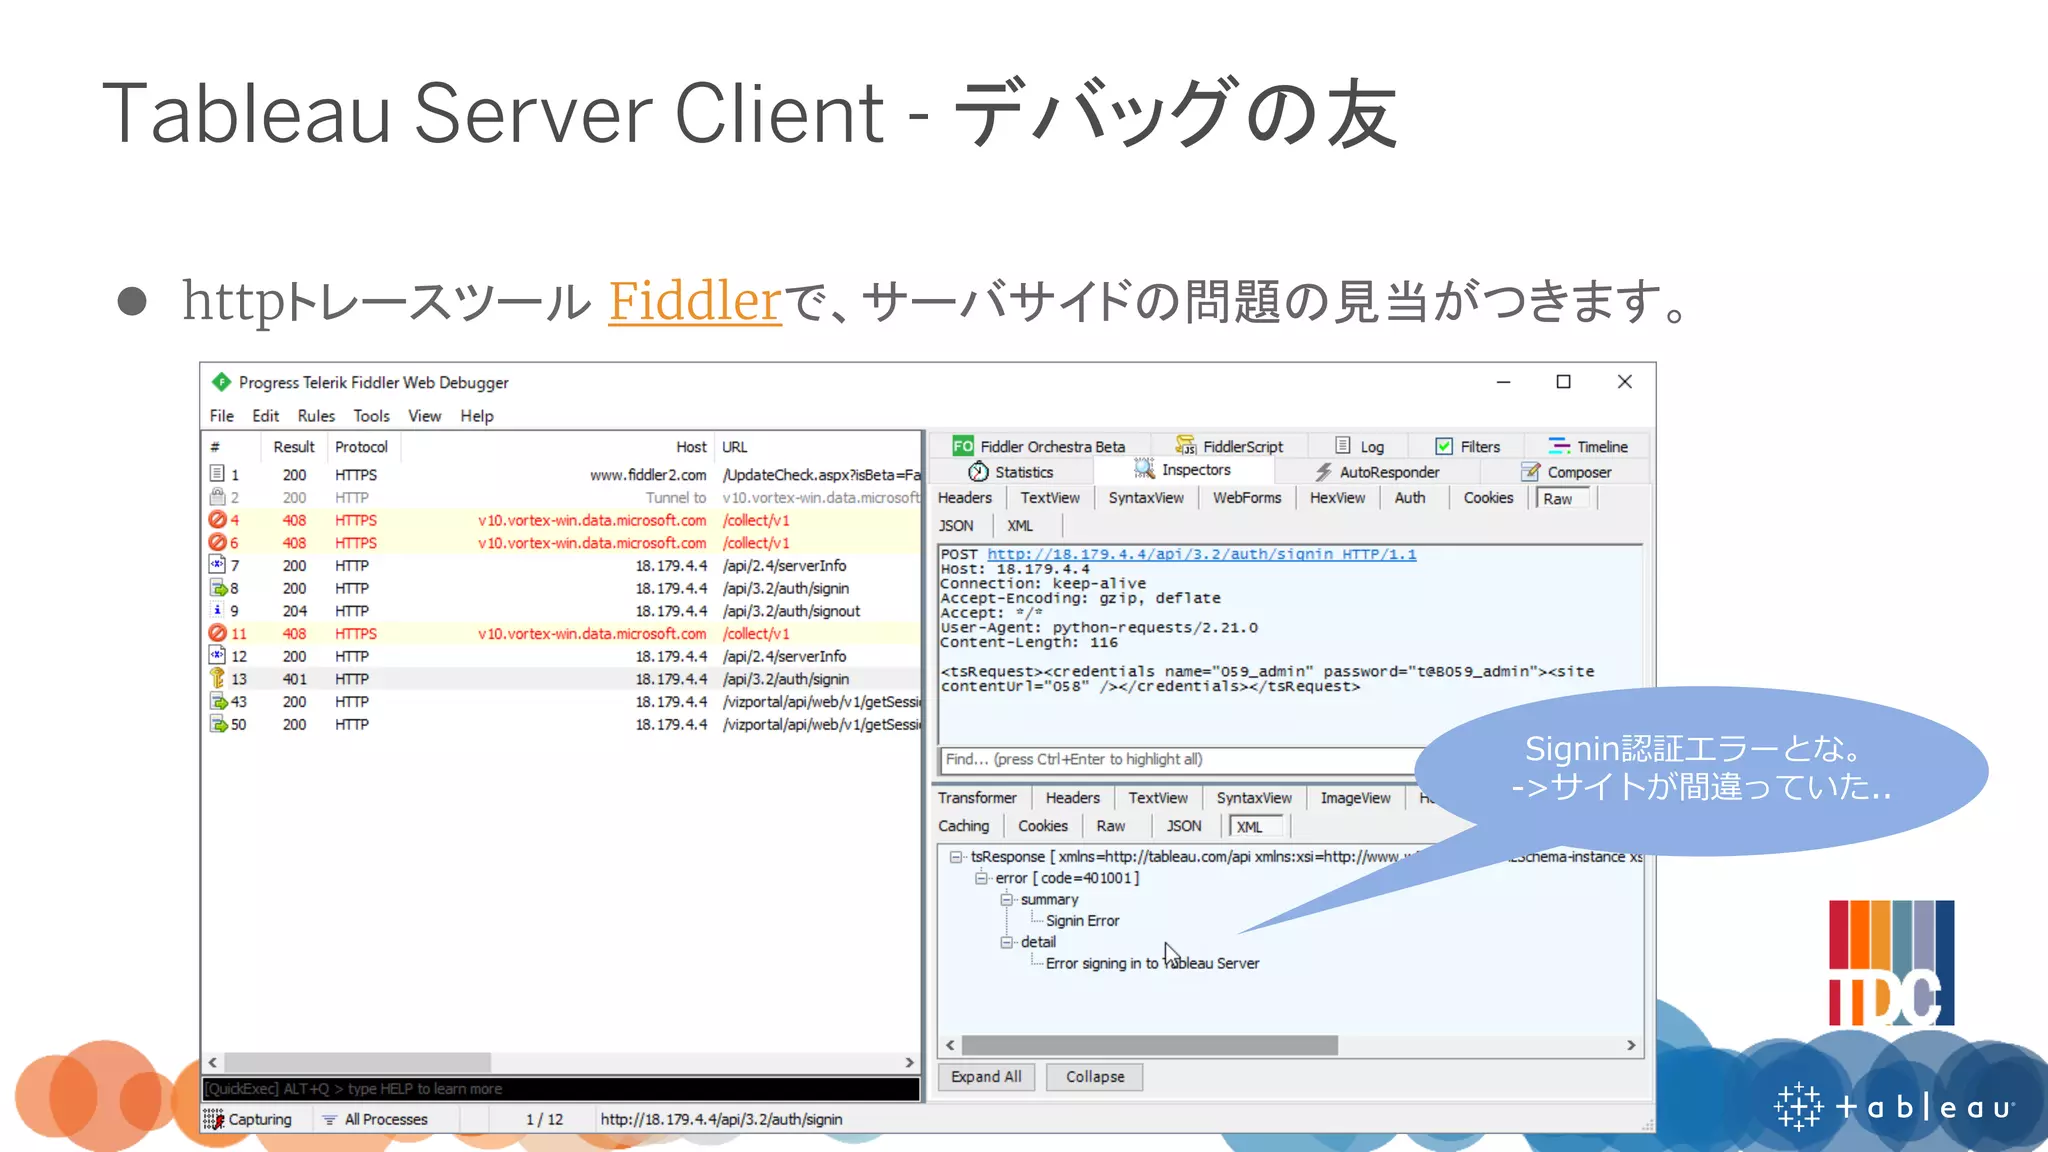Click the Timeline tab icon
Image resolution: width=2048 pixels, height=1152 pixels.
[1559, 446]
